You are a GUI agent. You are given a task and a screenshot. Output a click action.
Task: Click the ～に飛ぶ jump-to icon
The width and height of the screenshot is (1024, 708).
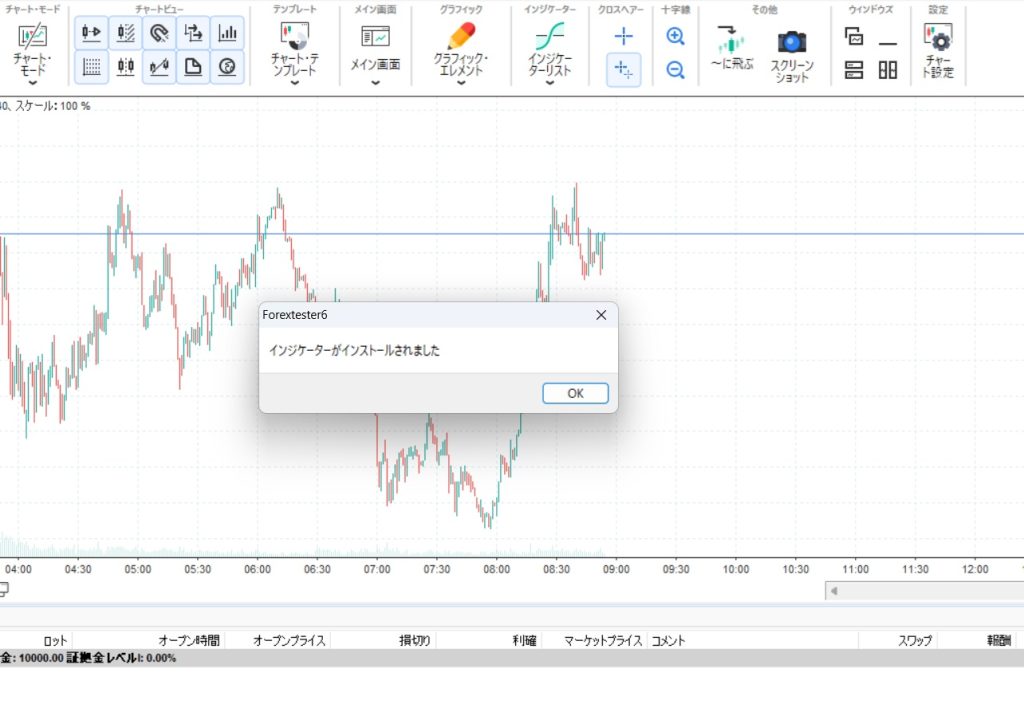731,48
